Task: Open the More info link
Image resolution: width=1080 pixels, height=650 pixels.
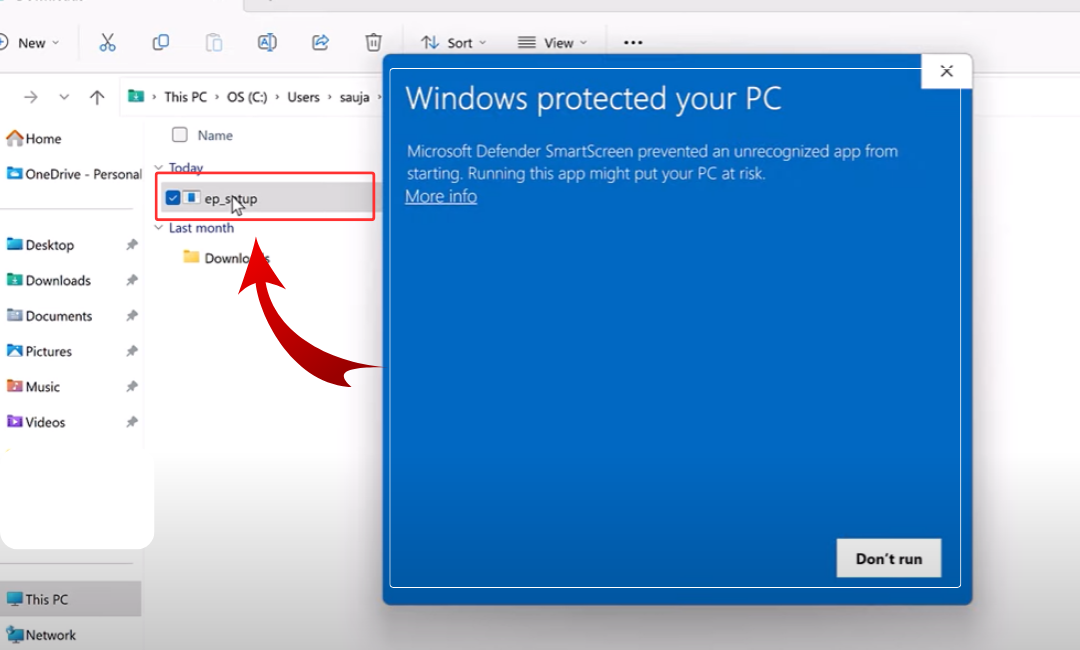Action: [x=441, y=196]
